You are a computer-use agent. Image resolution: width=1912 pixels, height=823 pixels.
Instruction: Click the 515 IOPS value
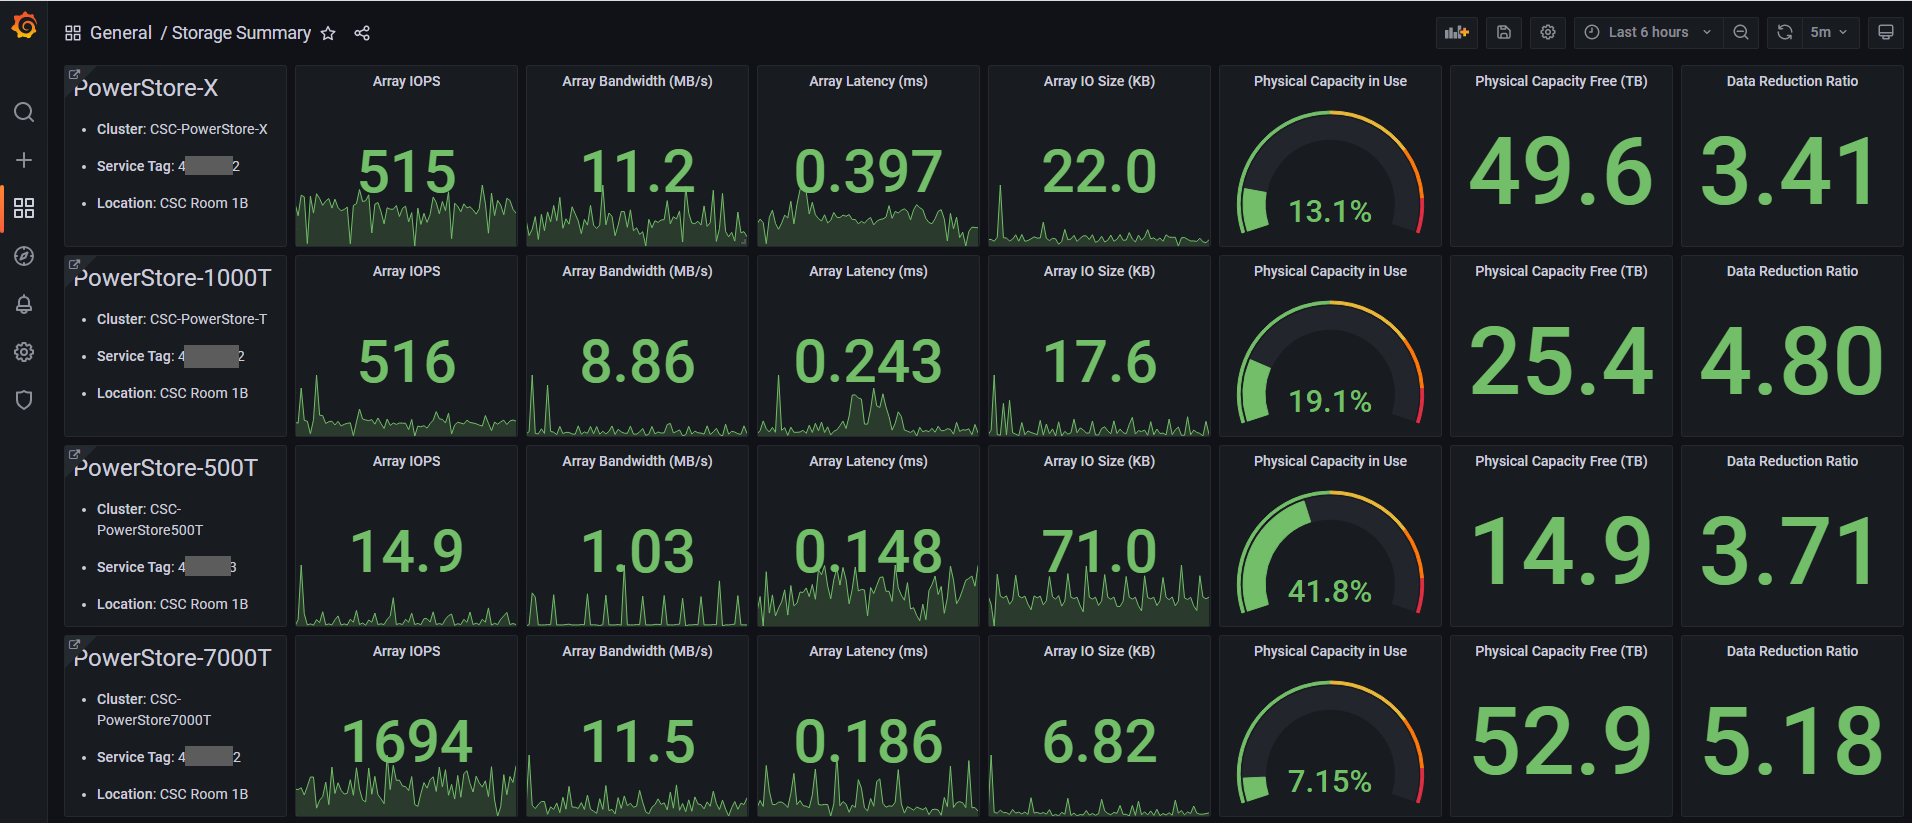(406, 172)
